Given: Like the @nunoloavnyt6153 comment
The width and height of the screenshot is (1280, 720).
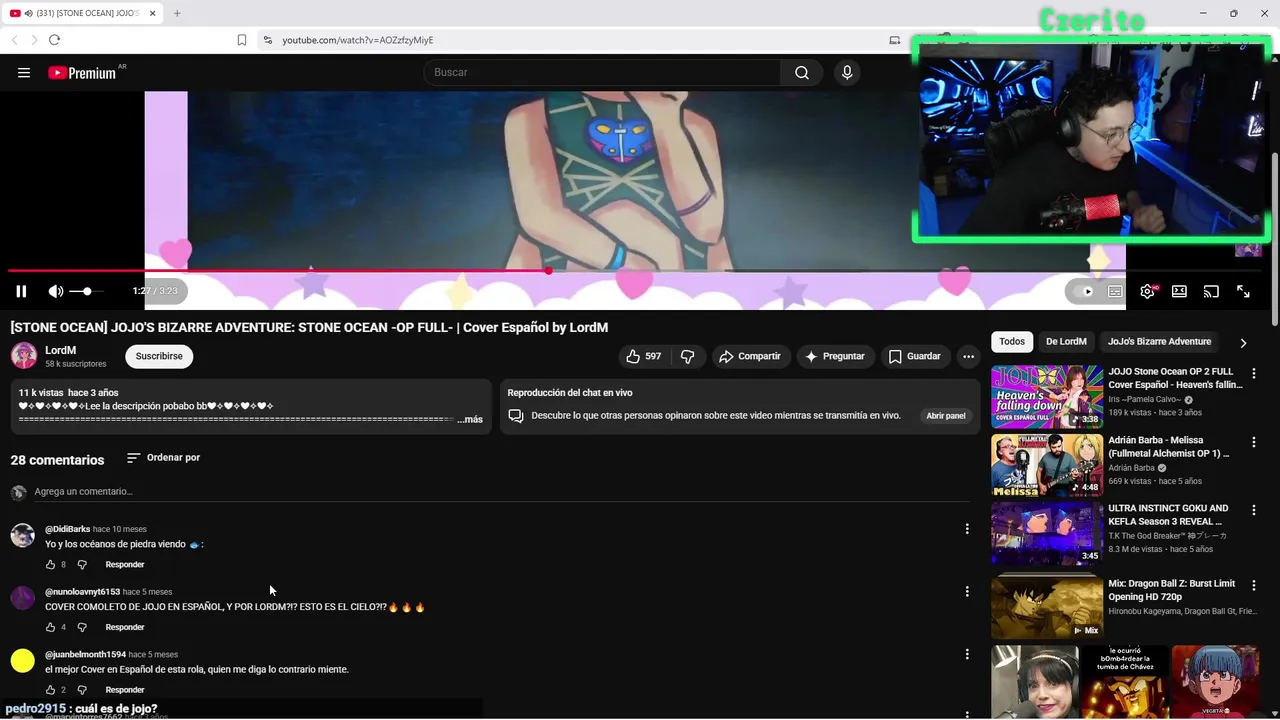Looking at the screenshot, I should click(x=50, y=627).
